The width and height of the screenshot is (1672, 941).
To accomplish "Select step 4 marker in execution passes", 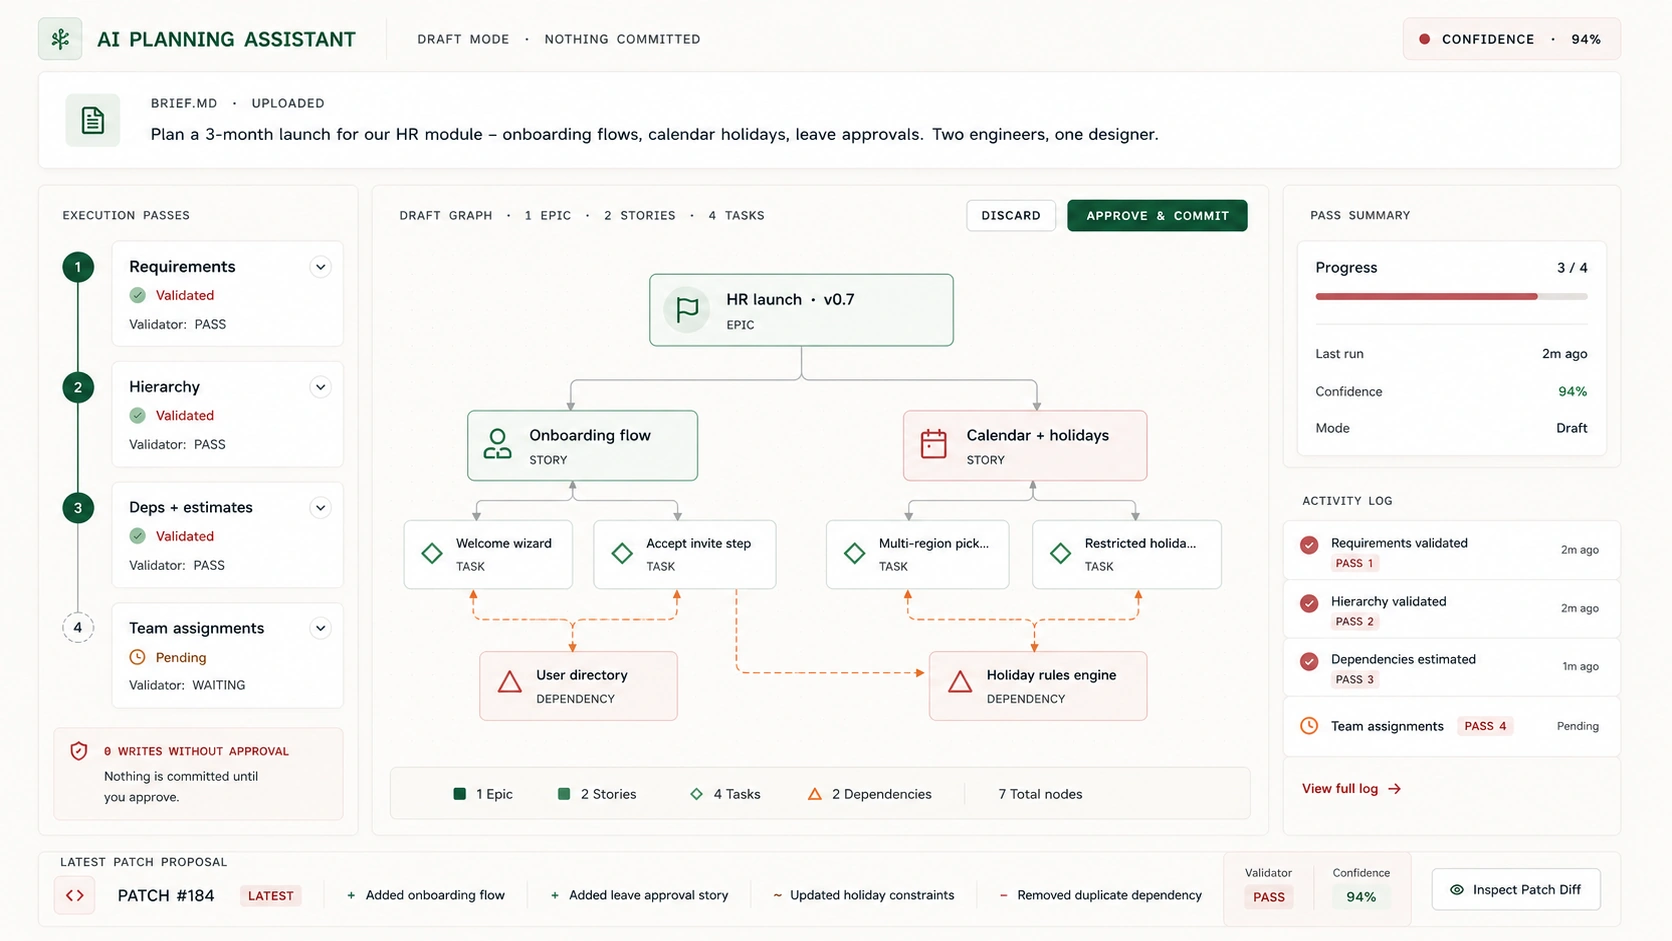I will click(x=78, y=628).
